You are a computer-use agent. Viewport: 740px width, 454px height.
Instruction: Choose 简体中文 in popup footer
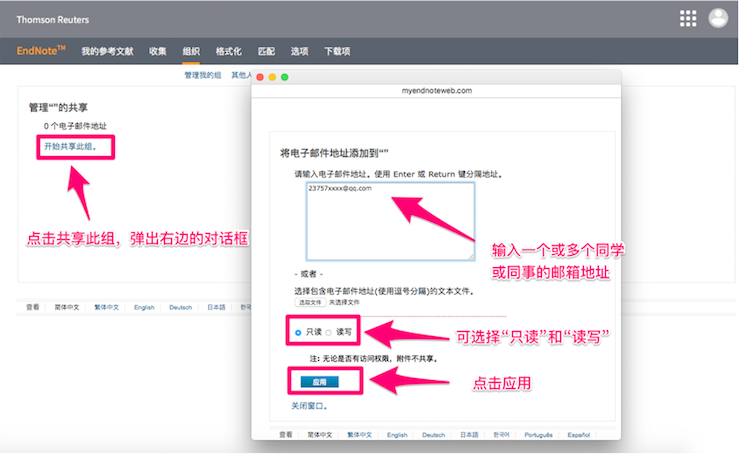[x=320, y=435]
